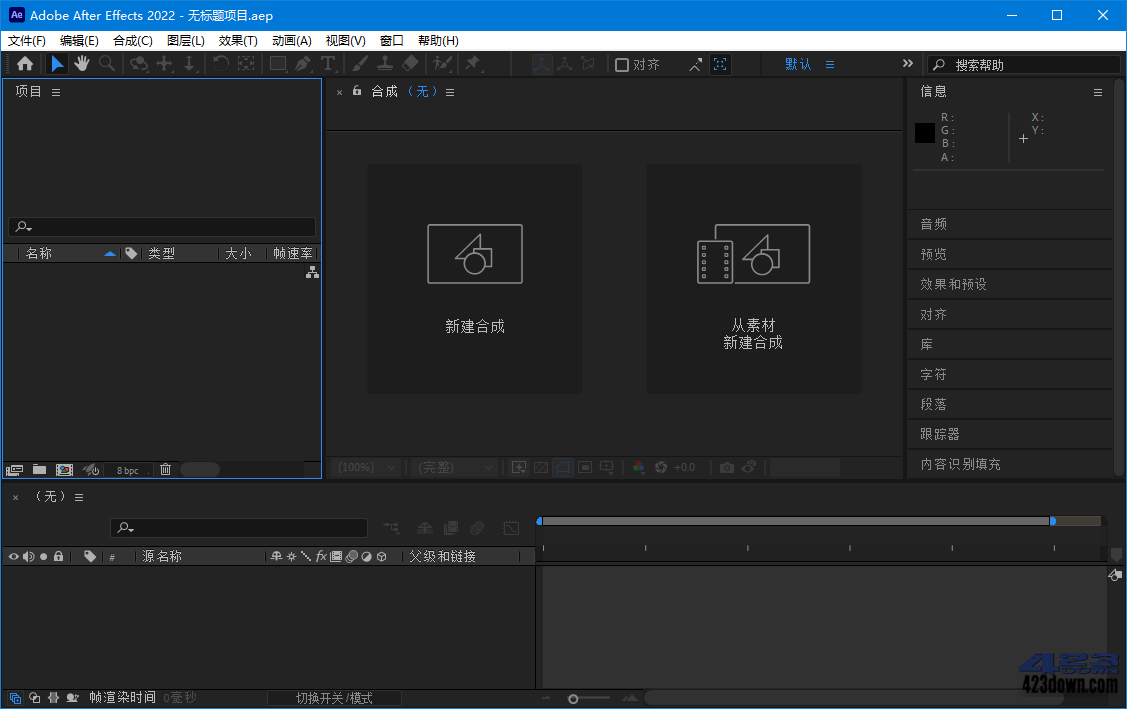Open the 默认 workspace menu
This screenshot has height=709, width=1127.
[798, 63]
